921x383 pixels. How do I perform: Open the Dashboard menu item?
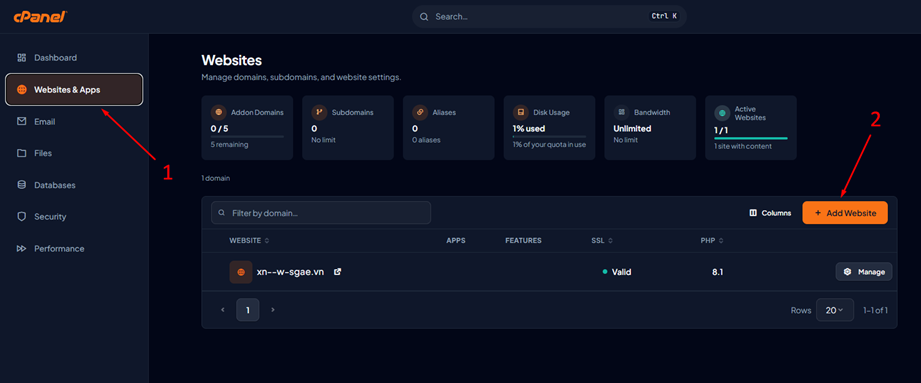74,58
